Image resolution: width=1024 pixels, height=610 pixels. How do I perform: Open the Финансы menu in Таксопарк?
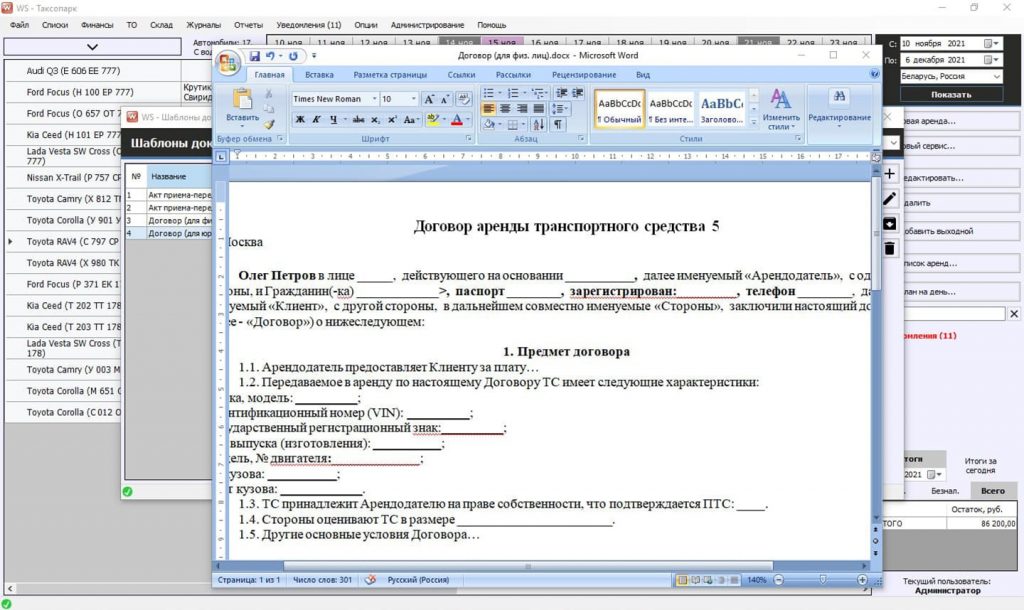click(97, 25)
